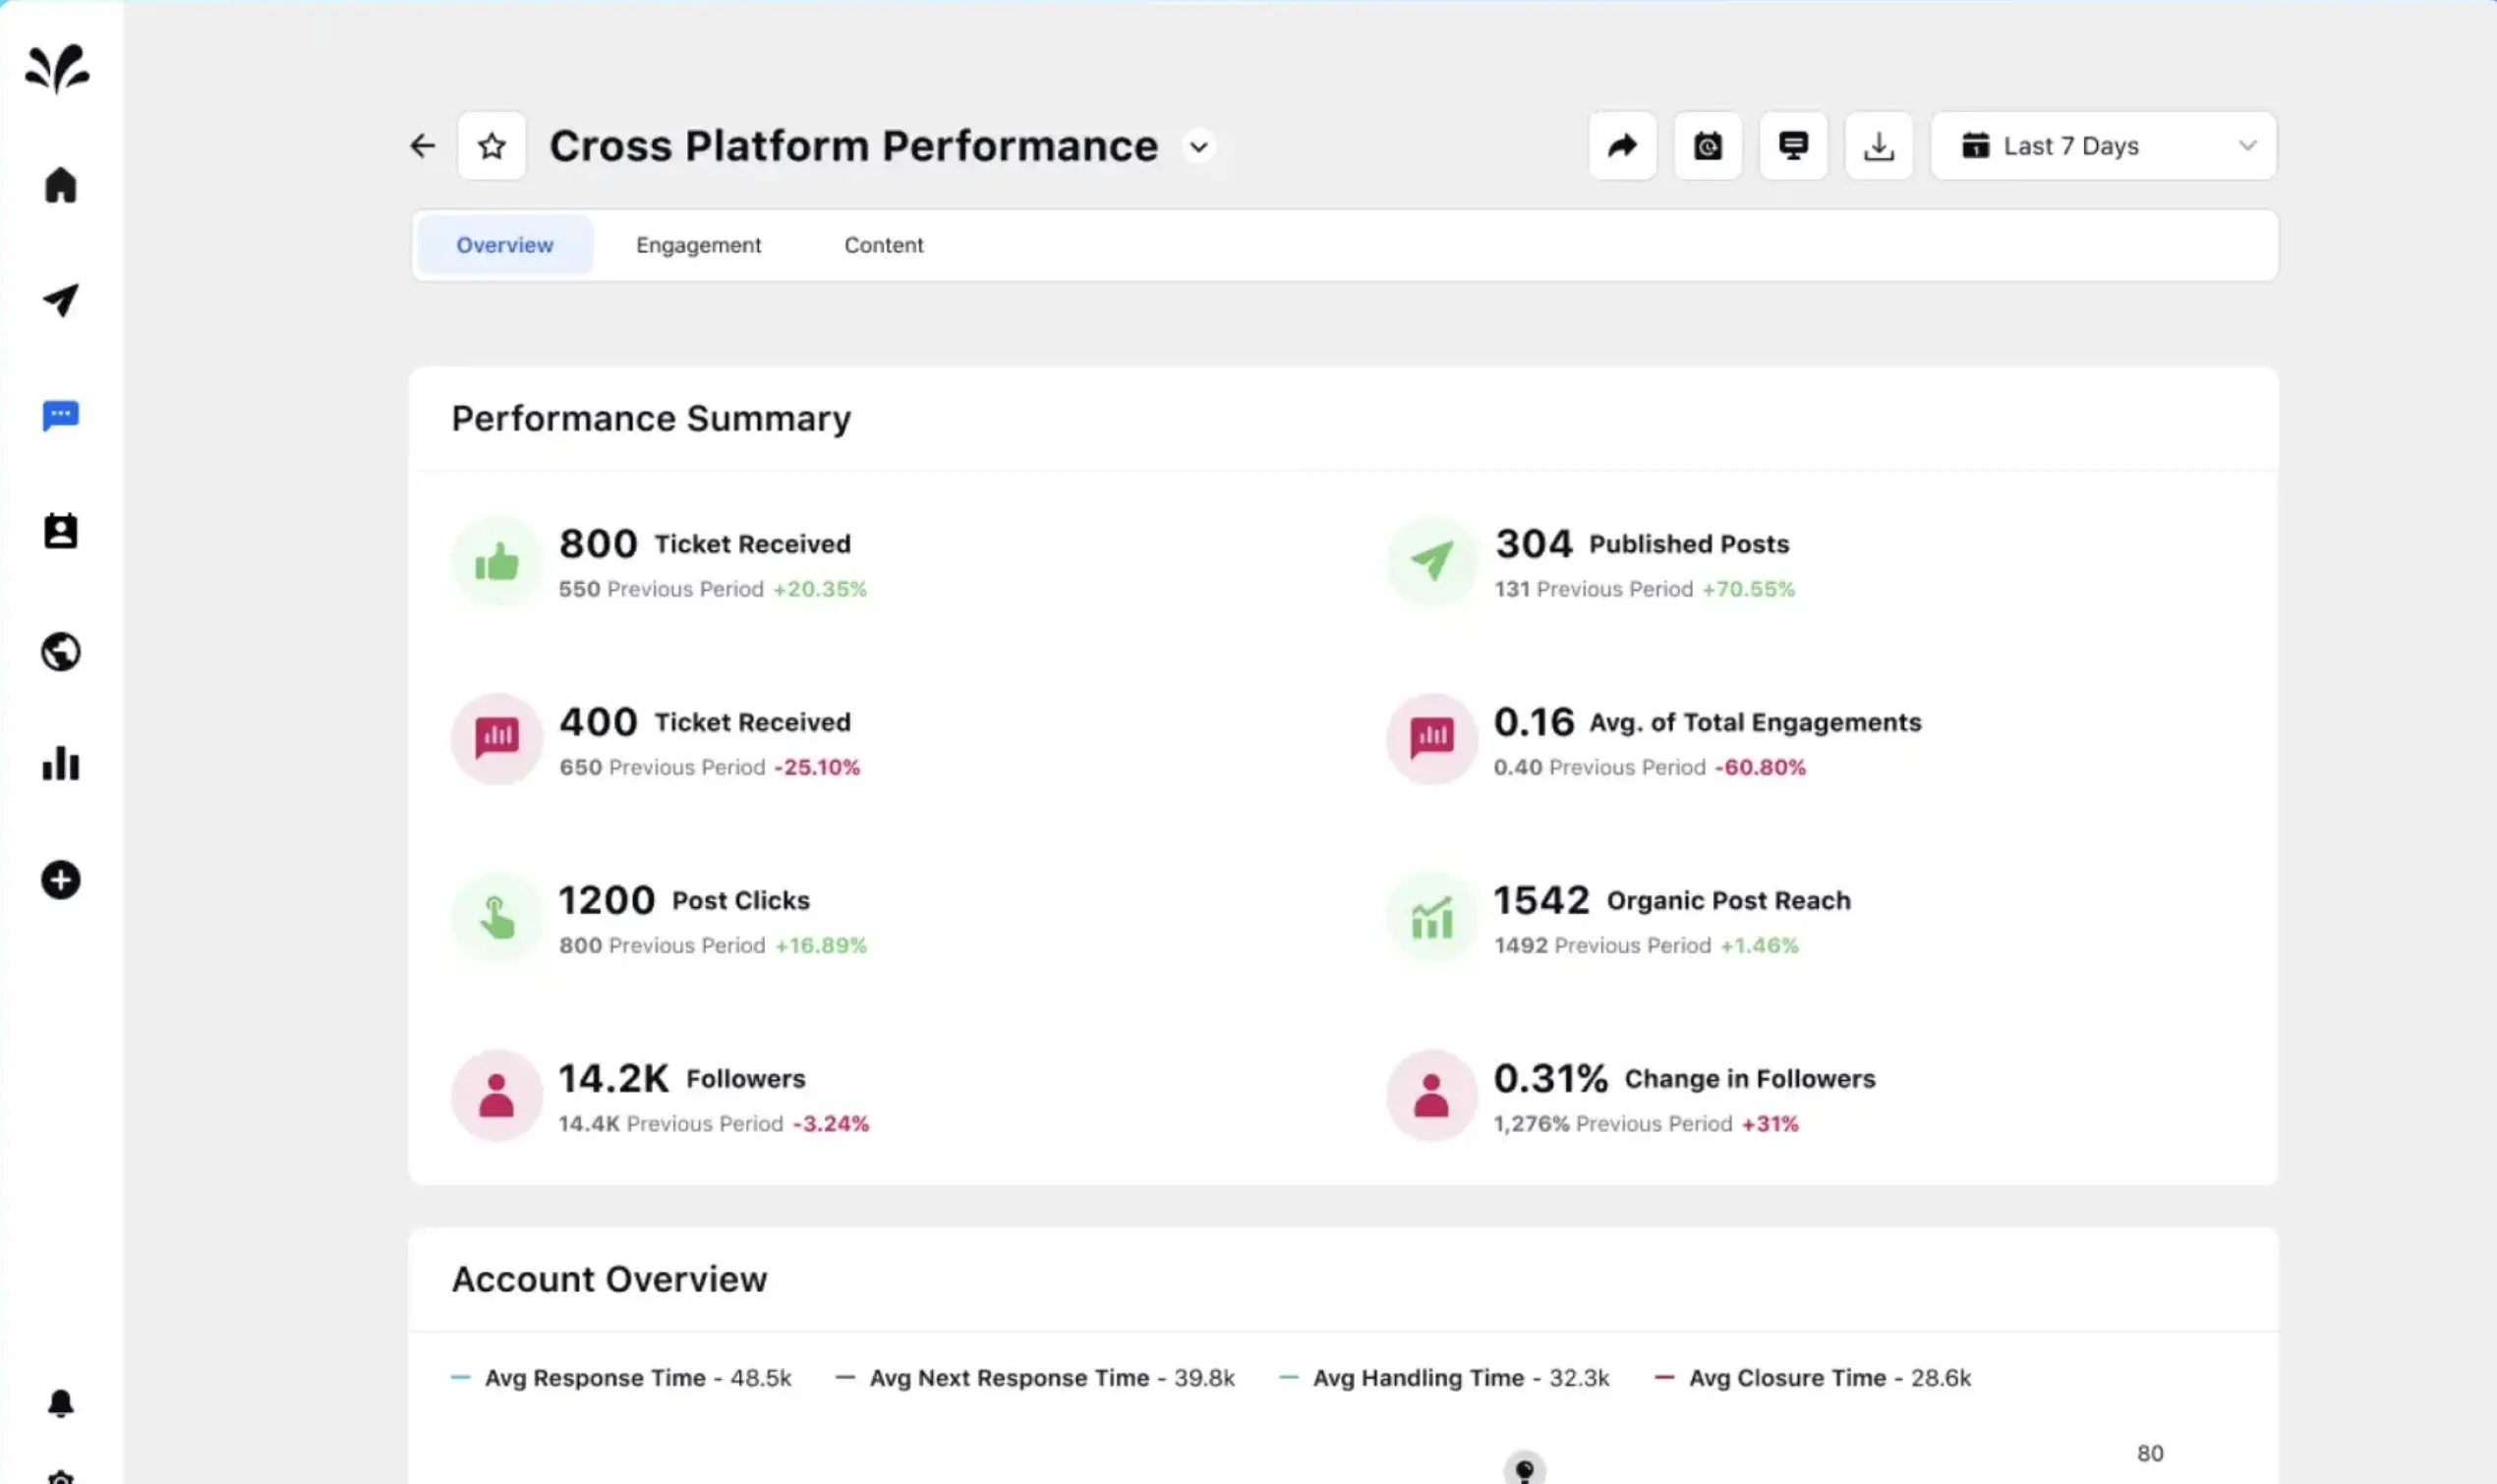Screen dimensions: 2497x1484
Task: Click the add/plus icon in sidebar
Action: pyautogui.click(x=62, y=878)
